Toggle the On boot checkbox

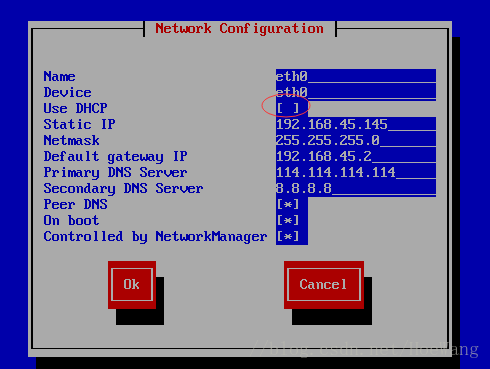click(288, 220)
